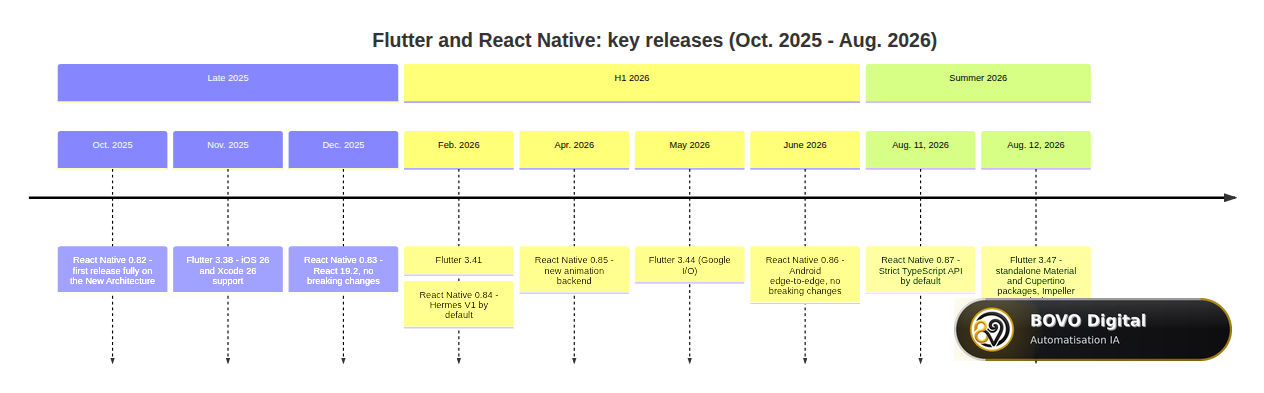Click the timeline arrowhead at right end

pos(1230,198)
